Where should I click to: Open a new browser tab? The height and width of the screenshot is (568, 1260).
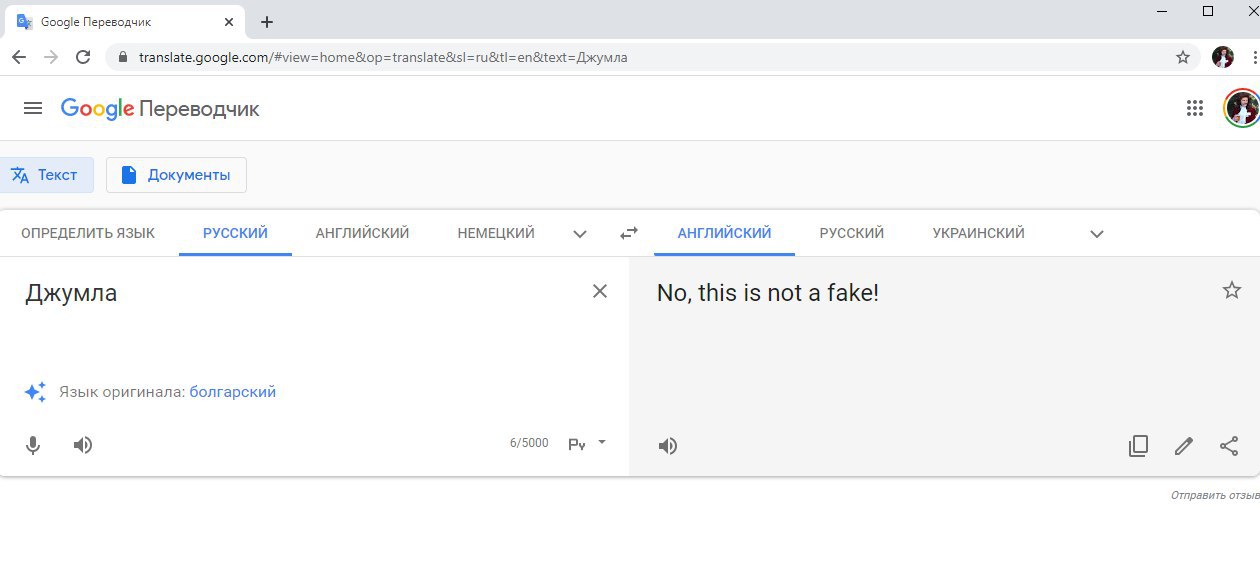pyautogui.click(x=267, y=22)
